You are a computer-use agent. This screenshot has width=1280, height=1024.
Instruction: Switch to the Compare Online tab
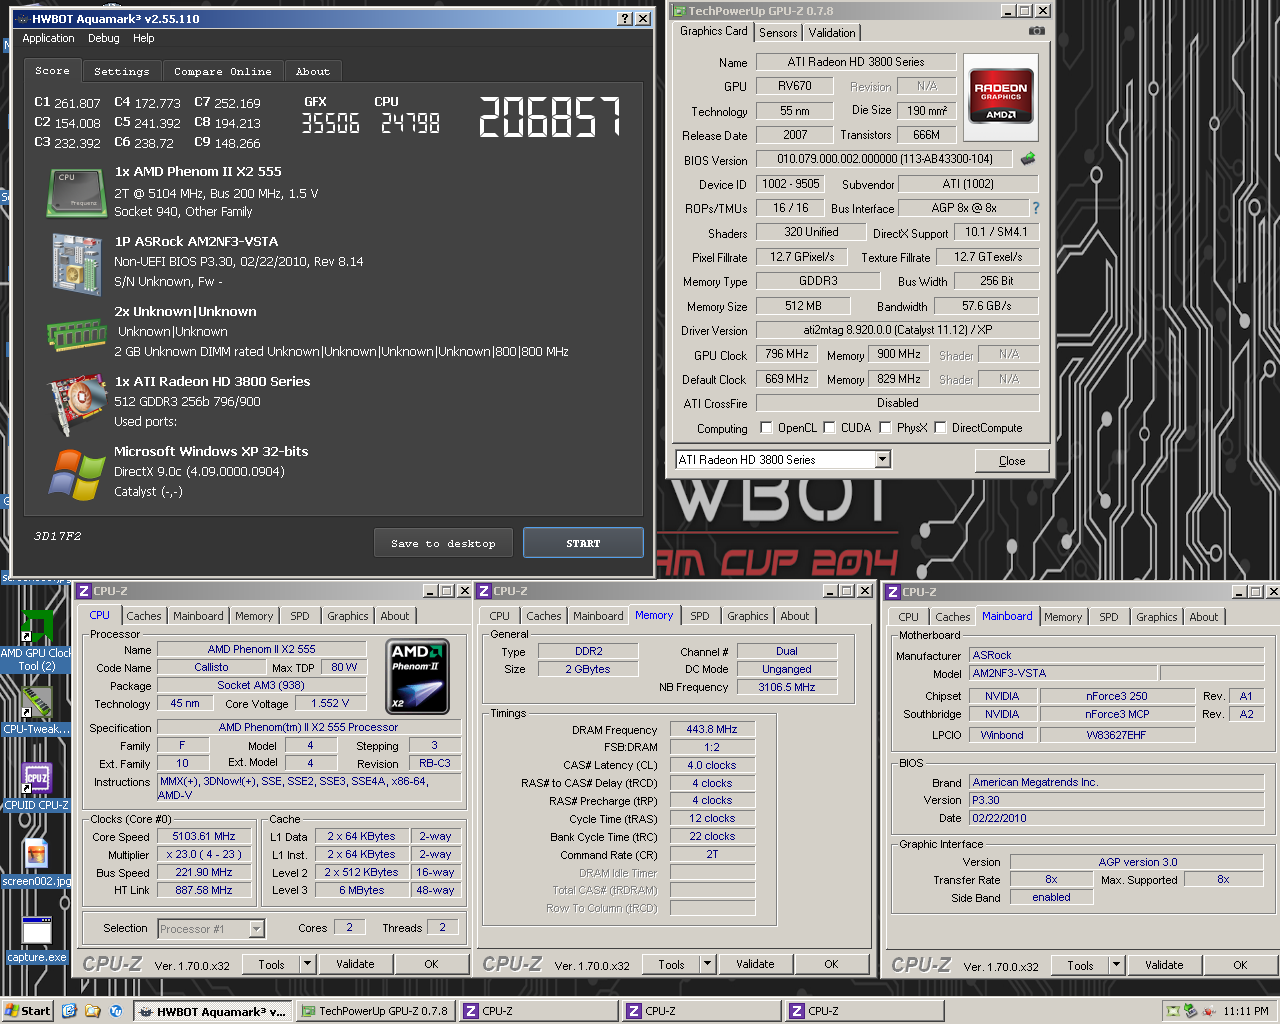pyautogui.click(x=222, y=72)
